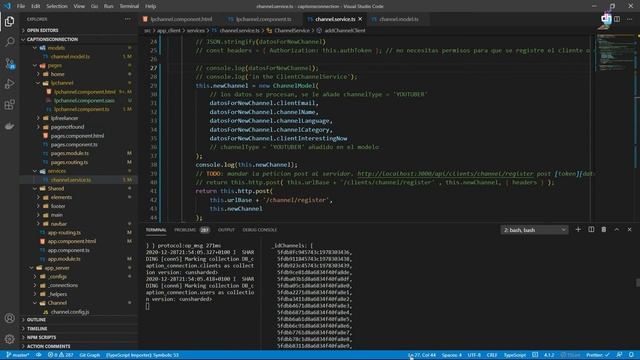Image resolution: width=640 pixels, height=360 pixels.
Task: Open pages.module.ts in explorer
Action: coord(69,153)
